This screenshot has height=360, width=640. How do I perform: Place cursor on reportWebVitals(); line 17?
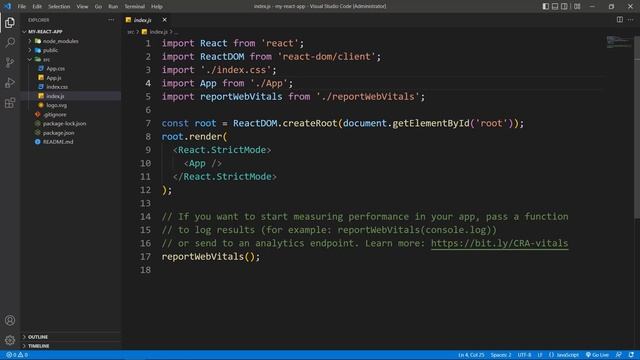pos(211,257)
